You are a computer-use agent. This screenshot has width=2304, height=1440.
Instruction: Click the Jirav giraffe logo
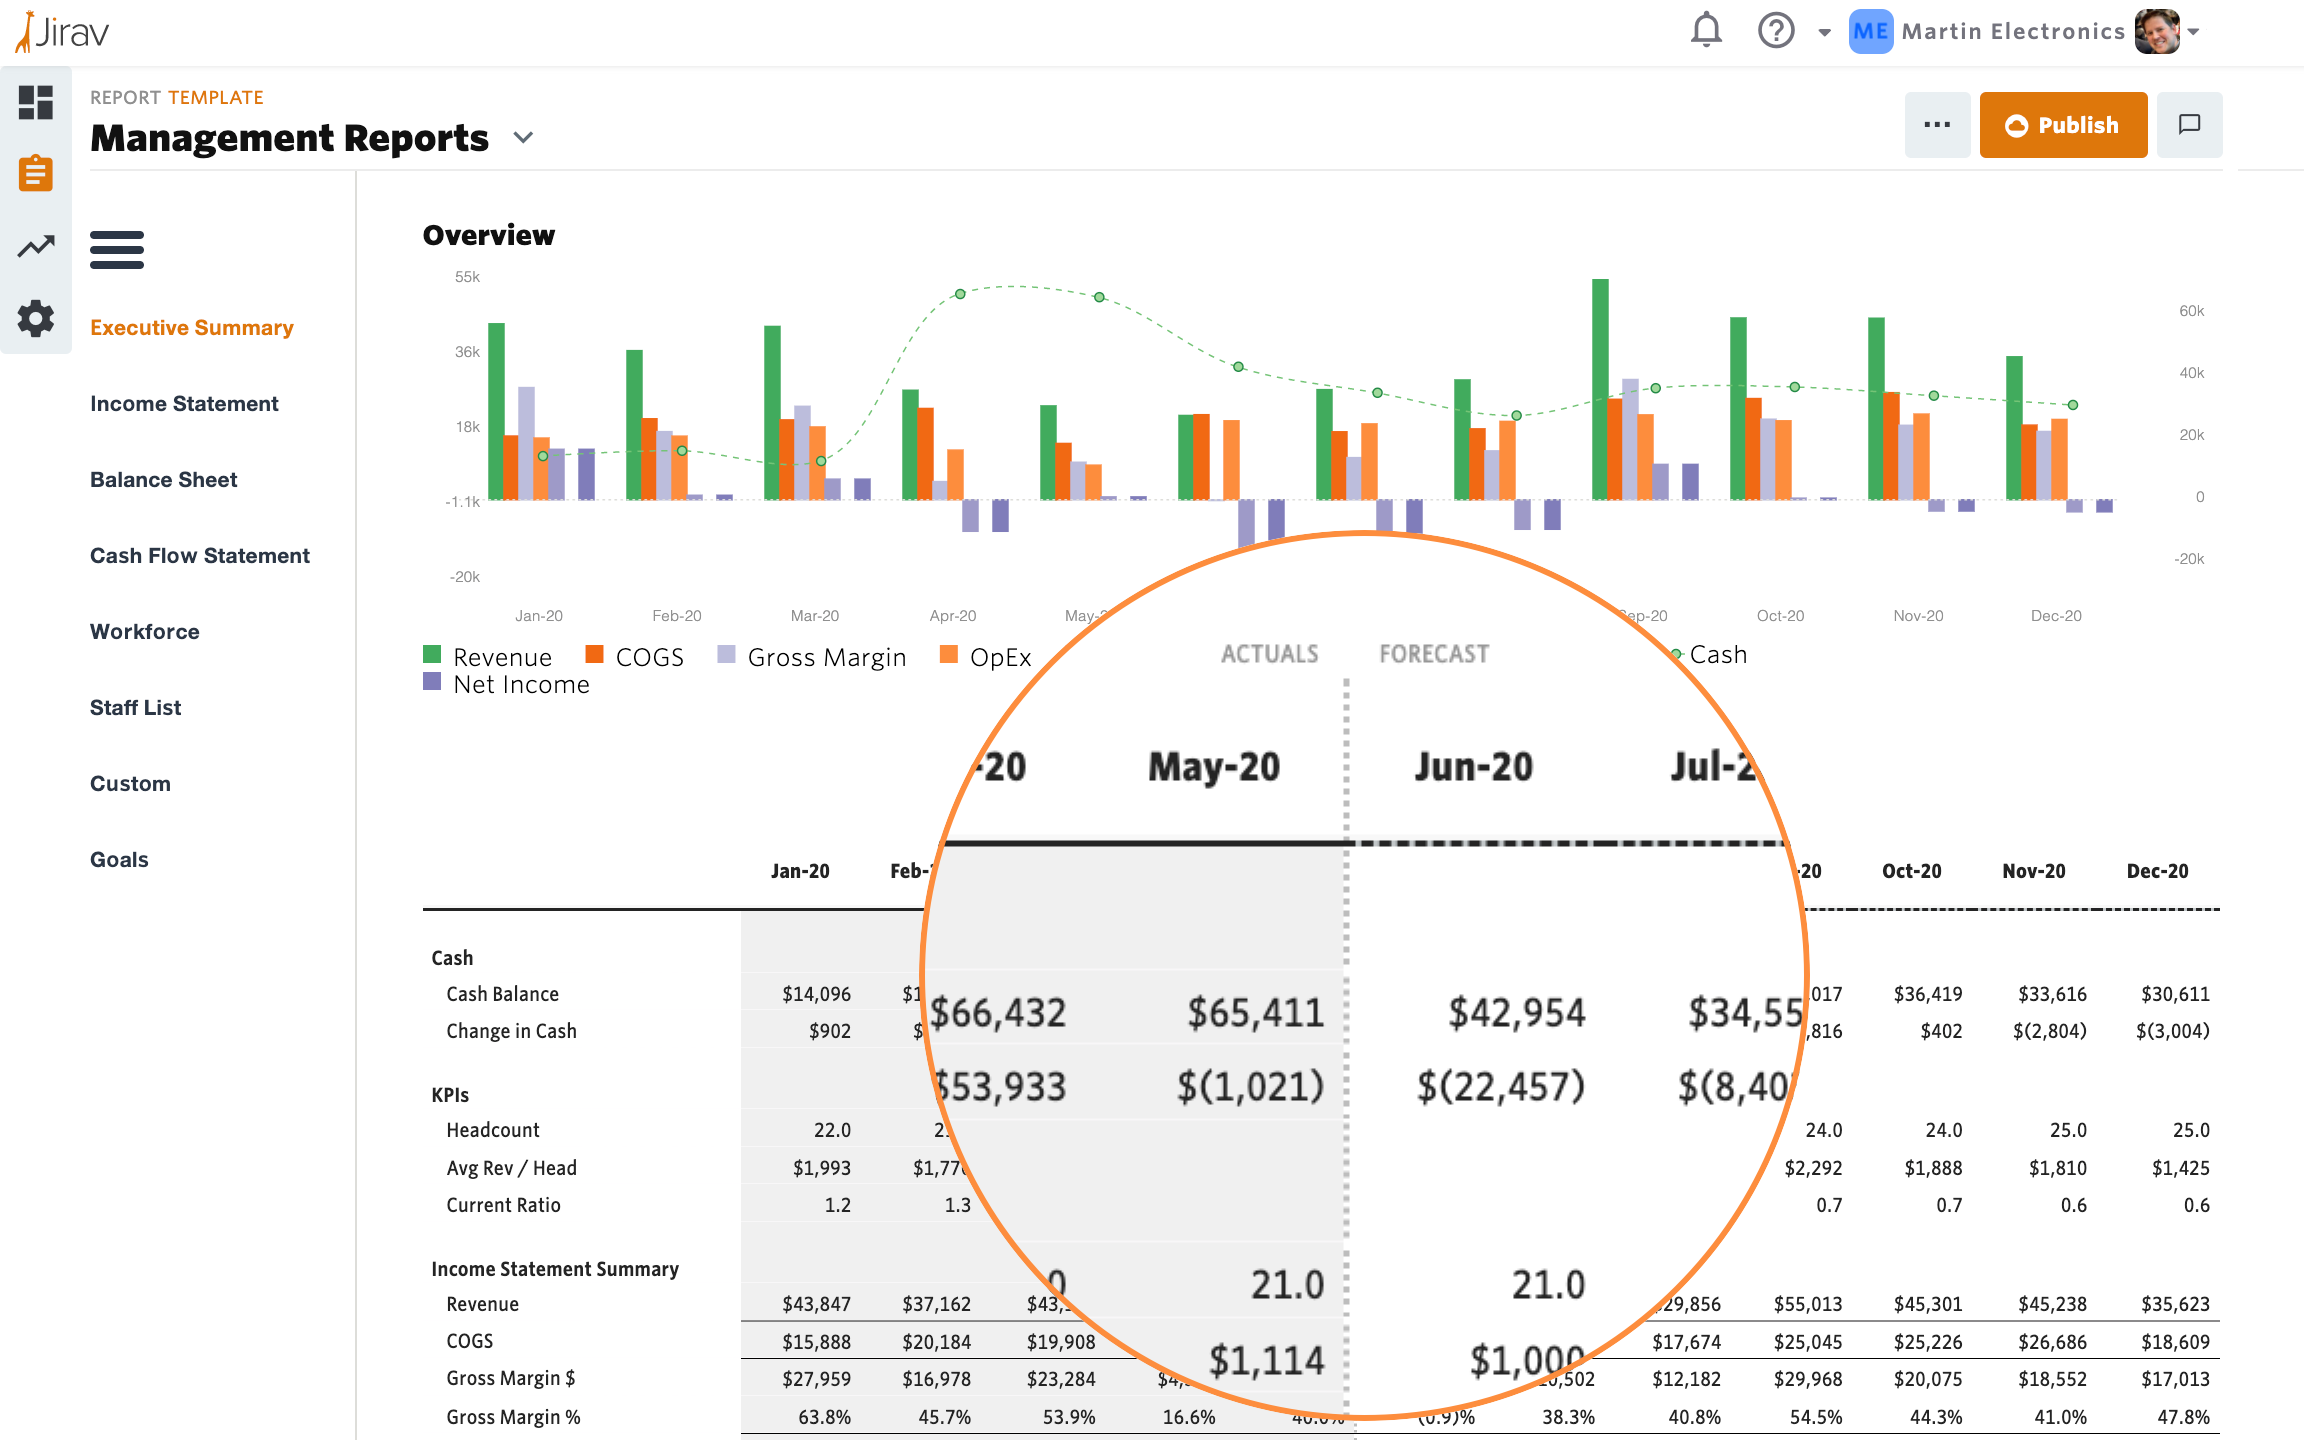point(62,32)
